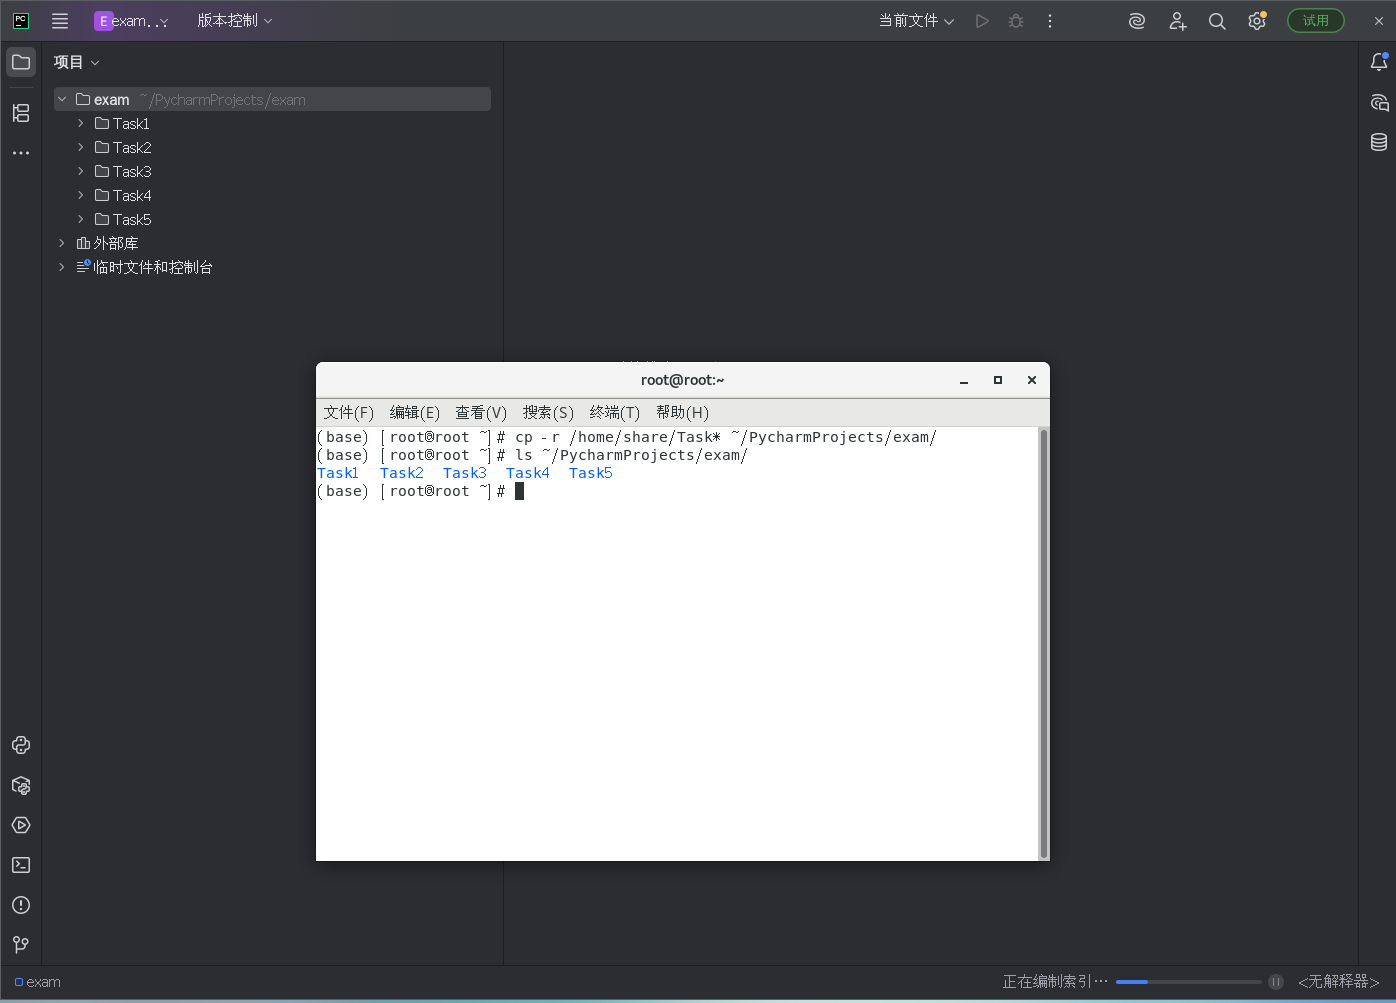
Task: Maximize the terminal window
Action: point(998,380)
